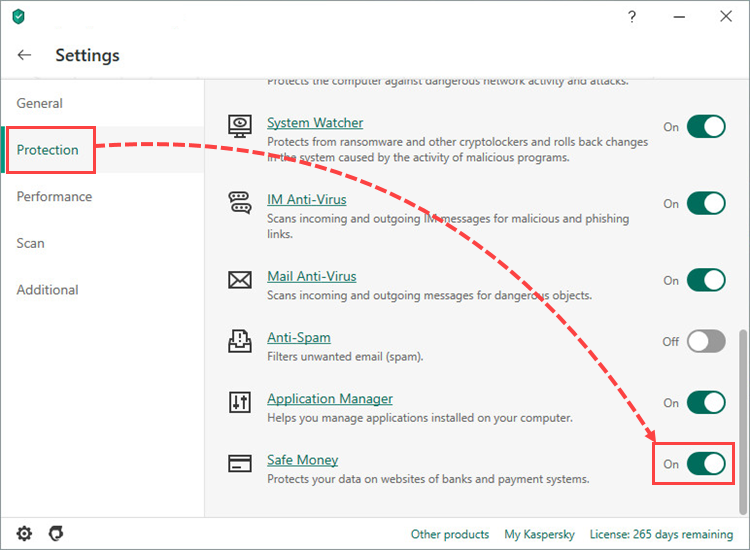This screenshot has height=550, width=750.
Task: Switch off the Application Manager toggle
Action: [x=706, y=403]
